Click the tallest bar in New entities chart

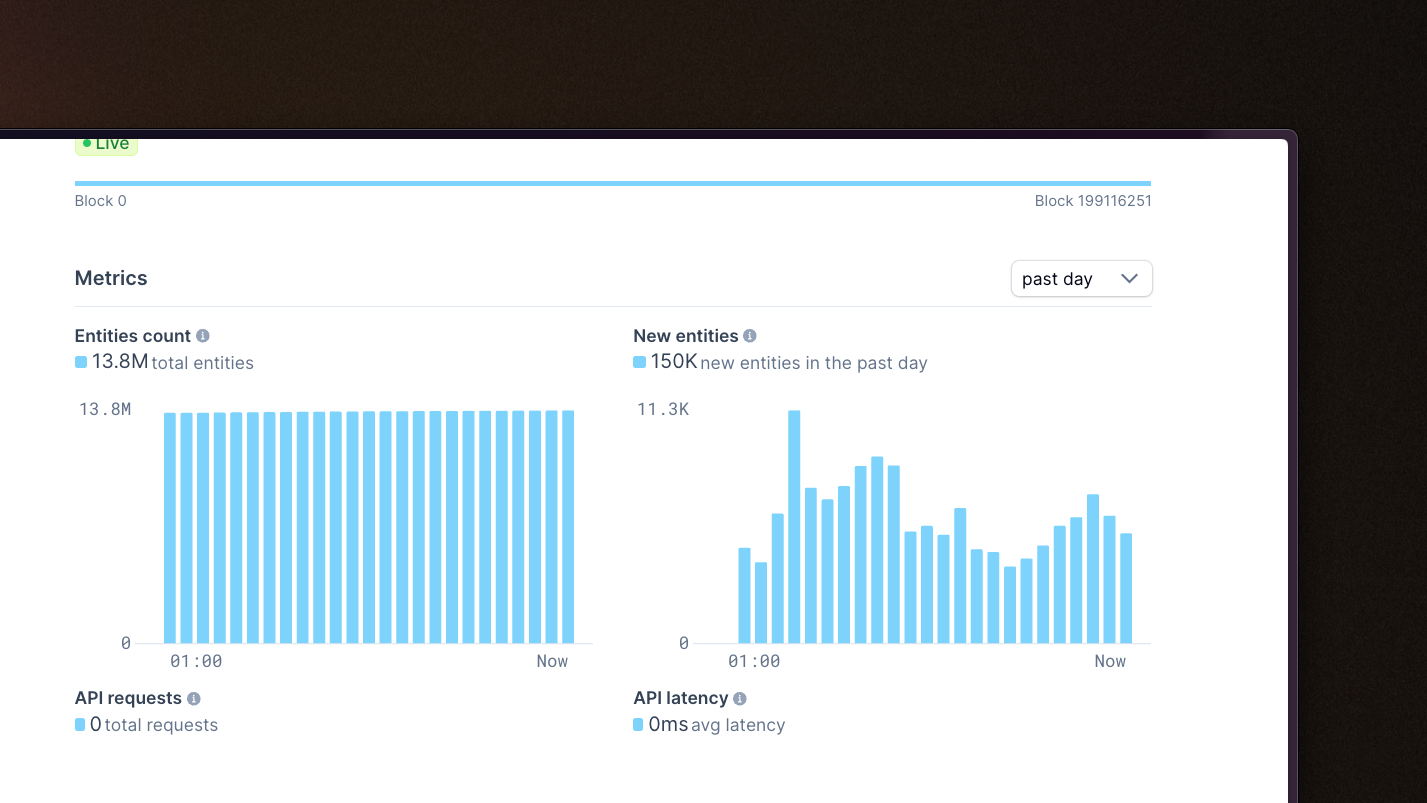coord(794,527)
